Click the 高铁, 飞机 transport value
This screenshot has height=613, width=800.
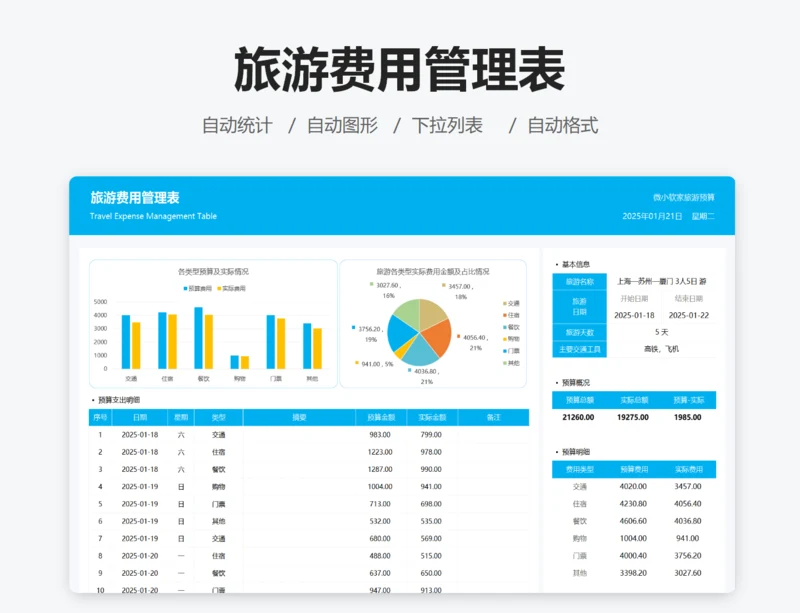click(x=661, y=349)
